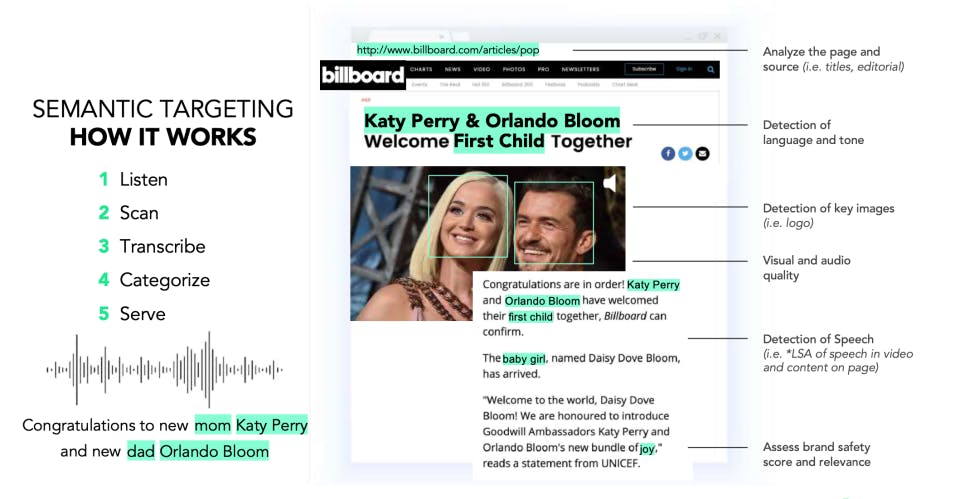The image size is (960, 499).
Task: Click the billboard.com URL address field
Action: [x=448, y=50]
